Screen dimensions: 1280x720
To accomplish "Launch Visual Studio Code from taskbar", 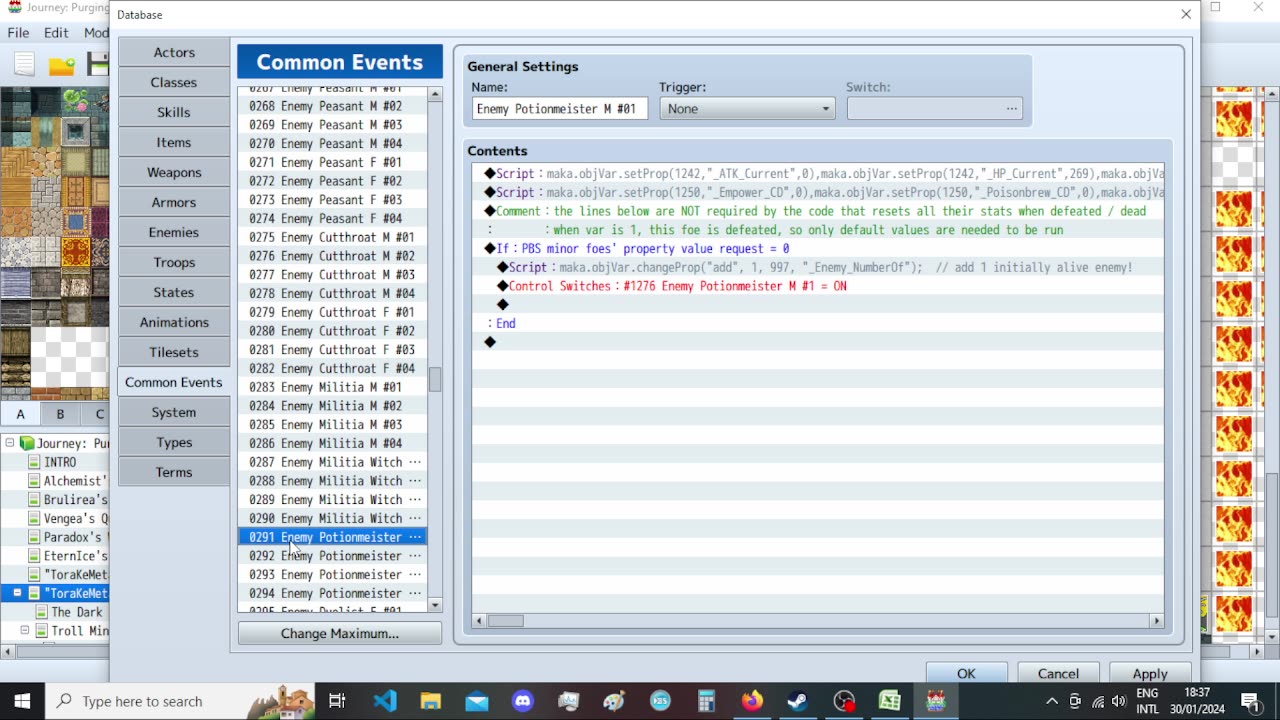I will tap(385, 701).
